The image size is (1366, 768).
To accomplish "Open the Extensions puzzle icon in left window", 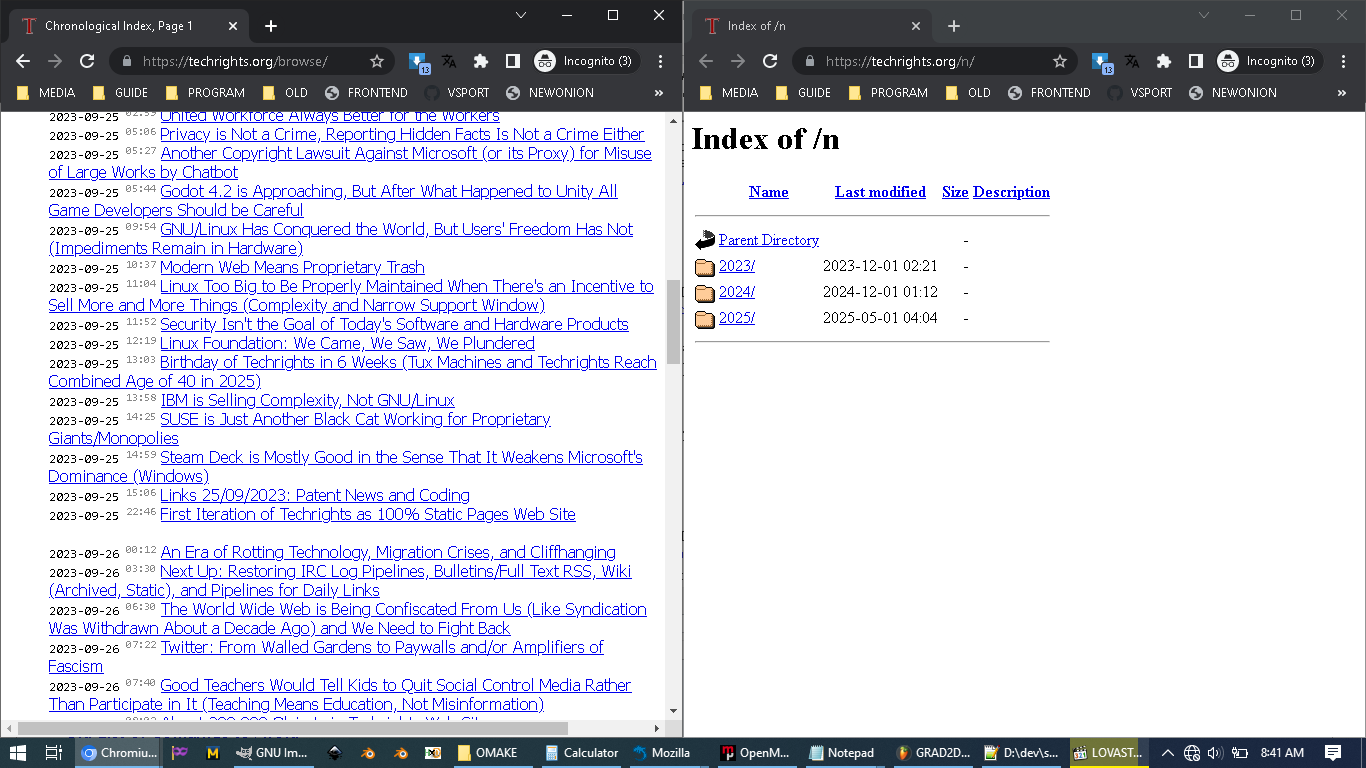I will click(x=481, y=61).
